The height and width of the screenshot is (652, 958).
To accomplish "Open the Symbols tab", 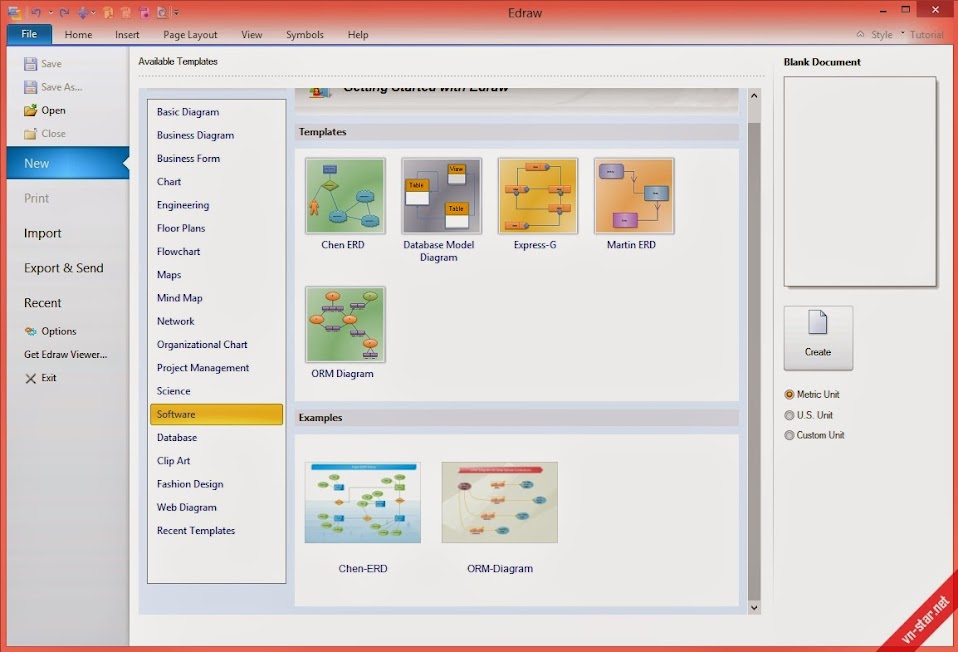I will tap(305, 35).
